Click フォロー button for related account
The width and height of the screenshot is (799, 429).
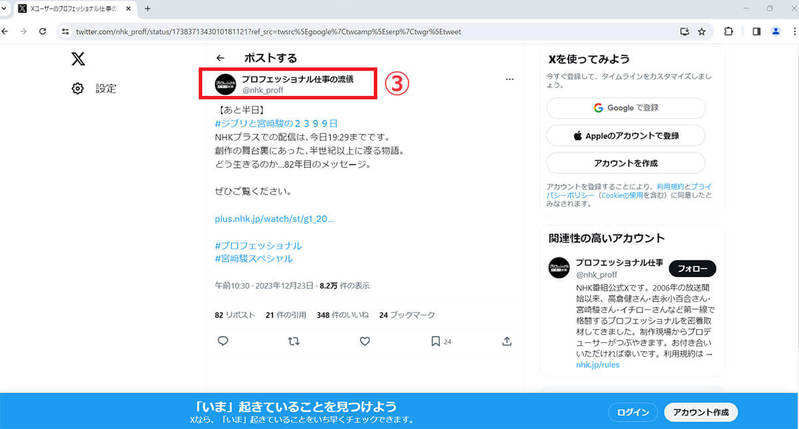(692, 269)
